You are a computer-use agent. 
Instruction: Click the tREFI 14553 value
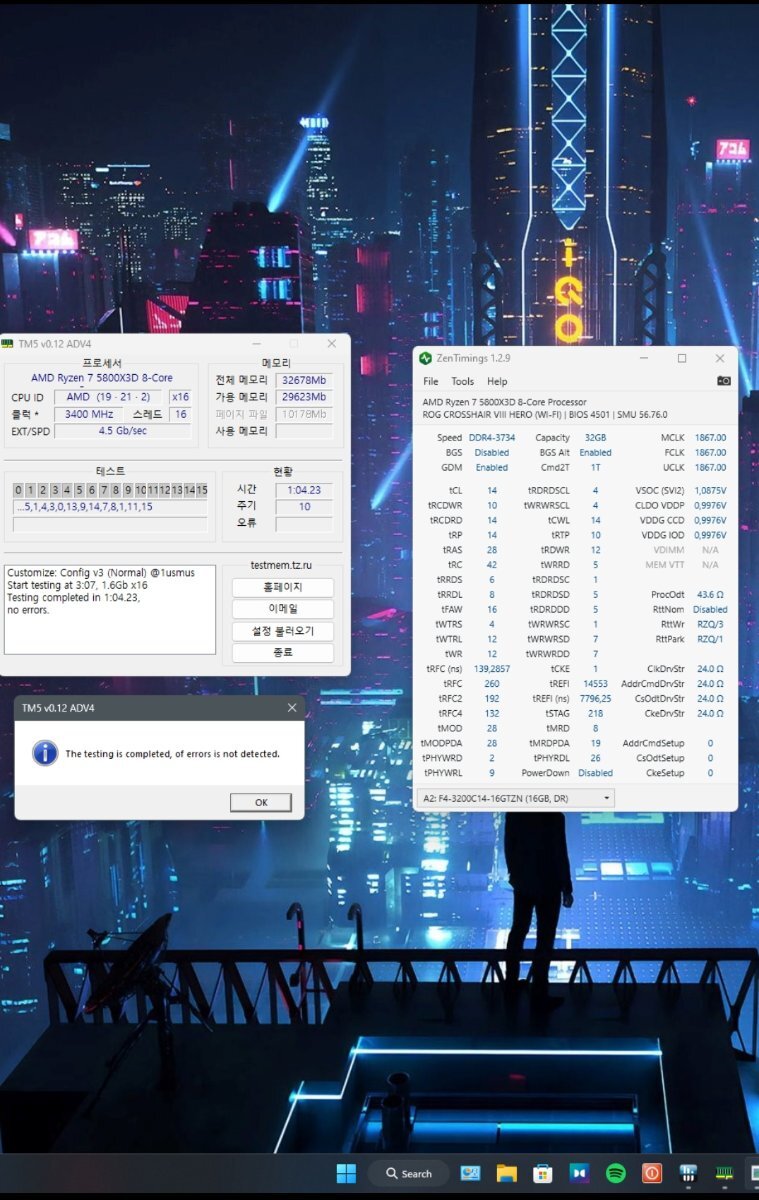tap(595, 683)
